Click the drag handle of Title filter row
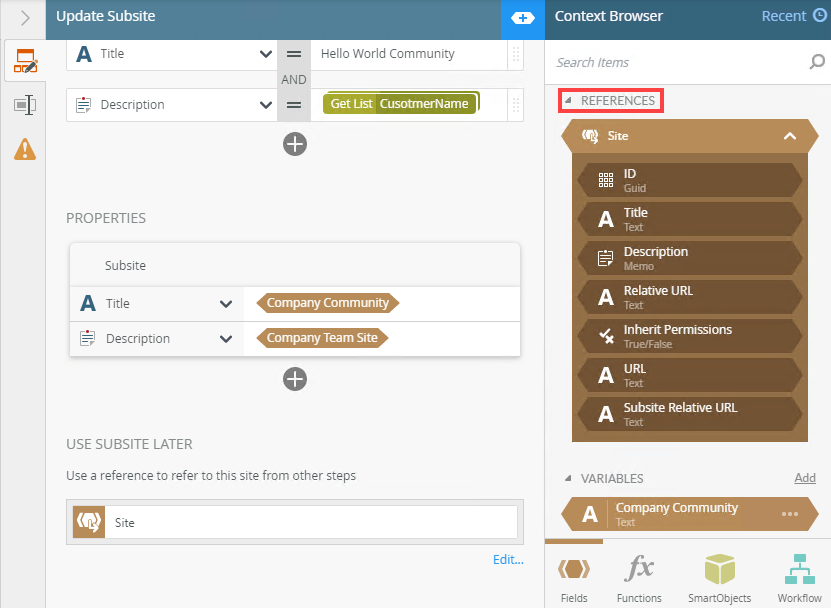Image resolution: width=831 pixels, height=608 pixels. click(515, 54)
